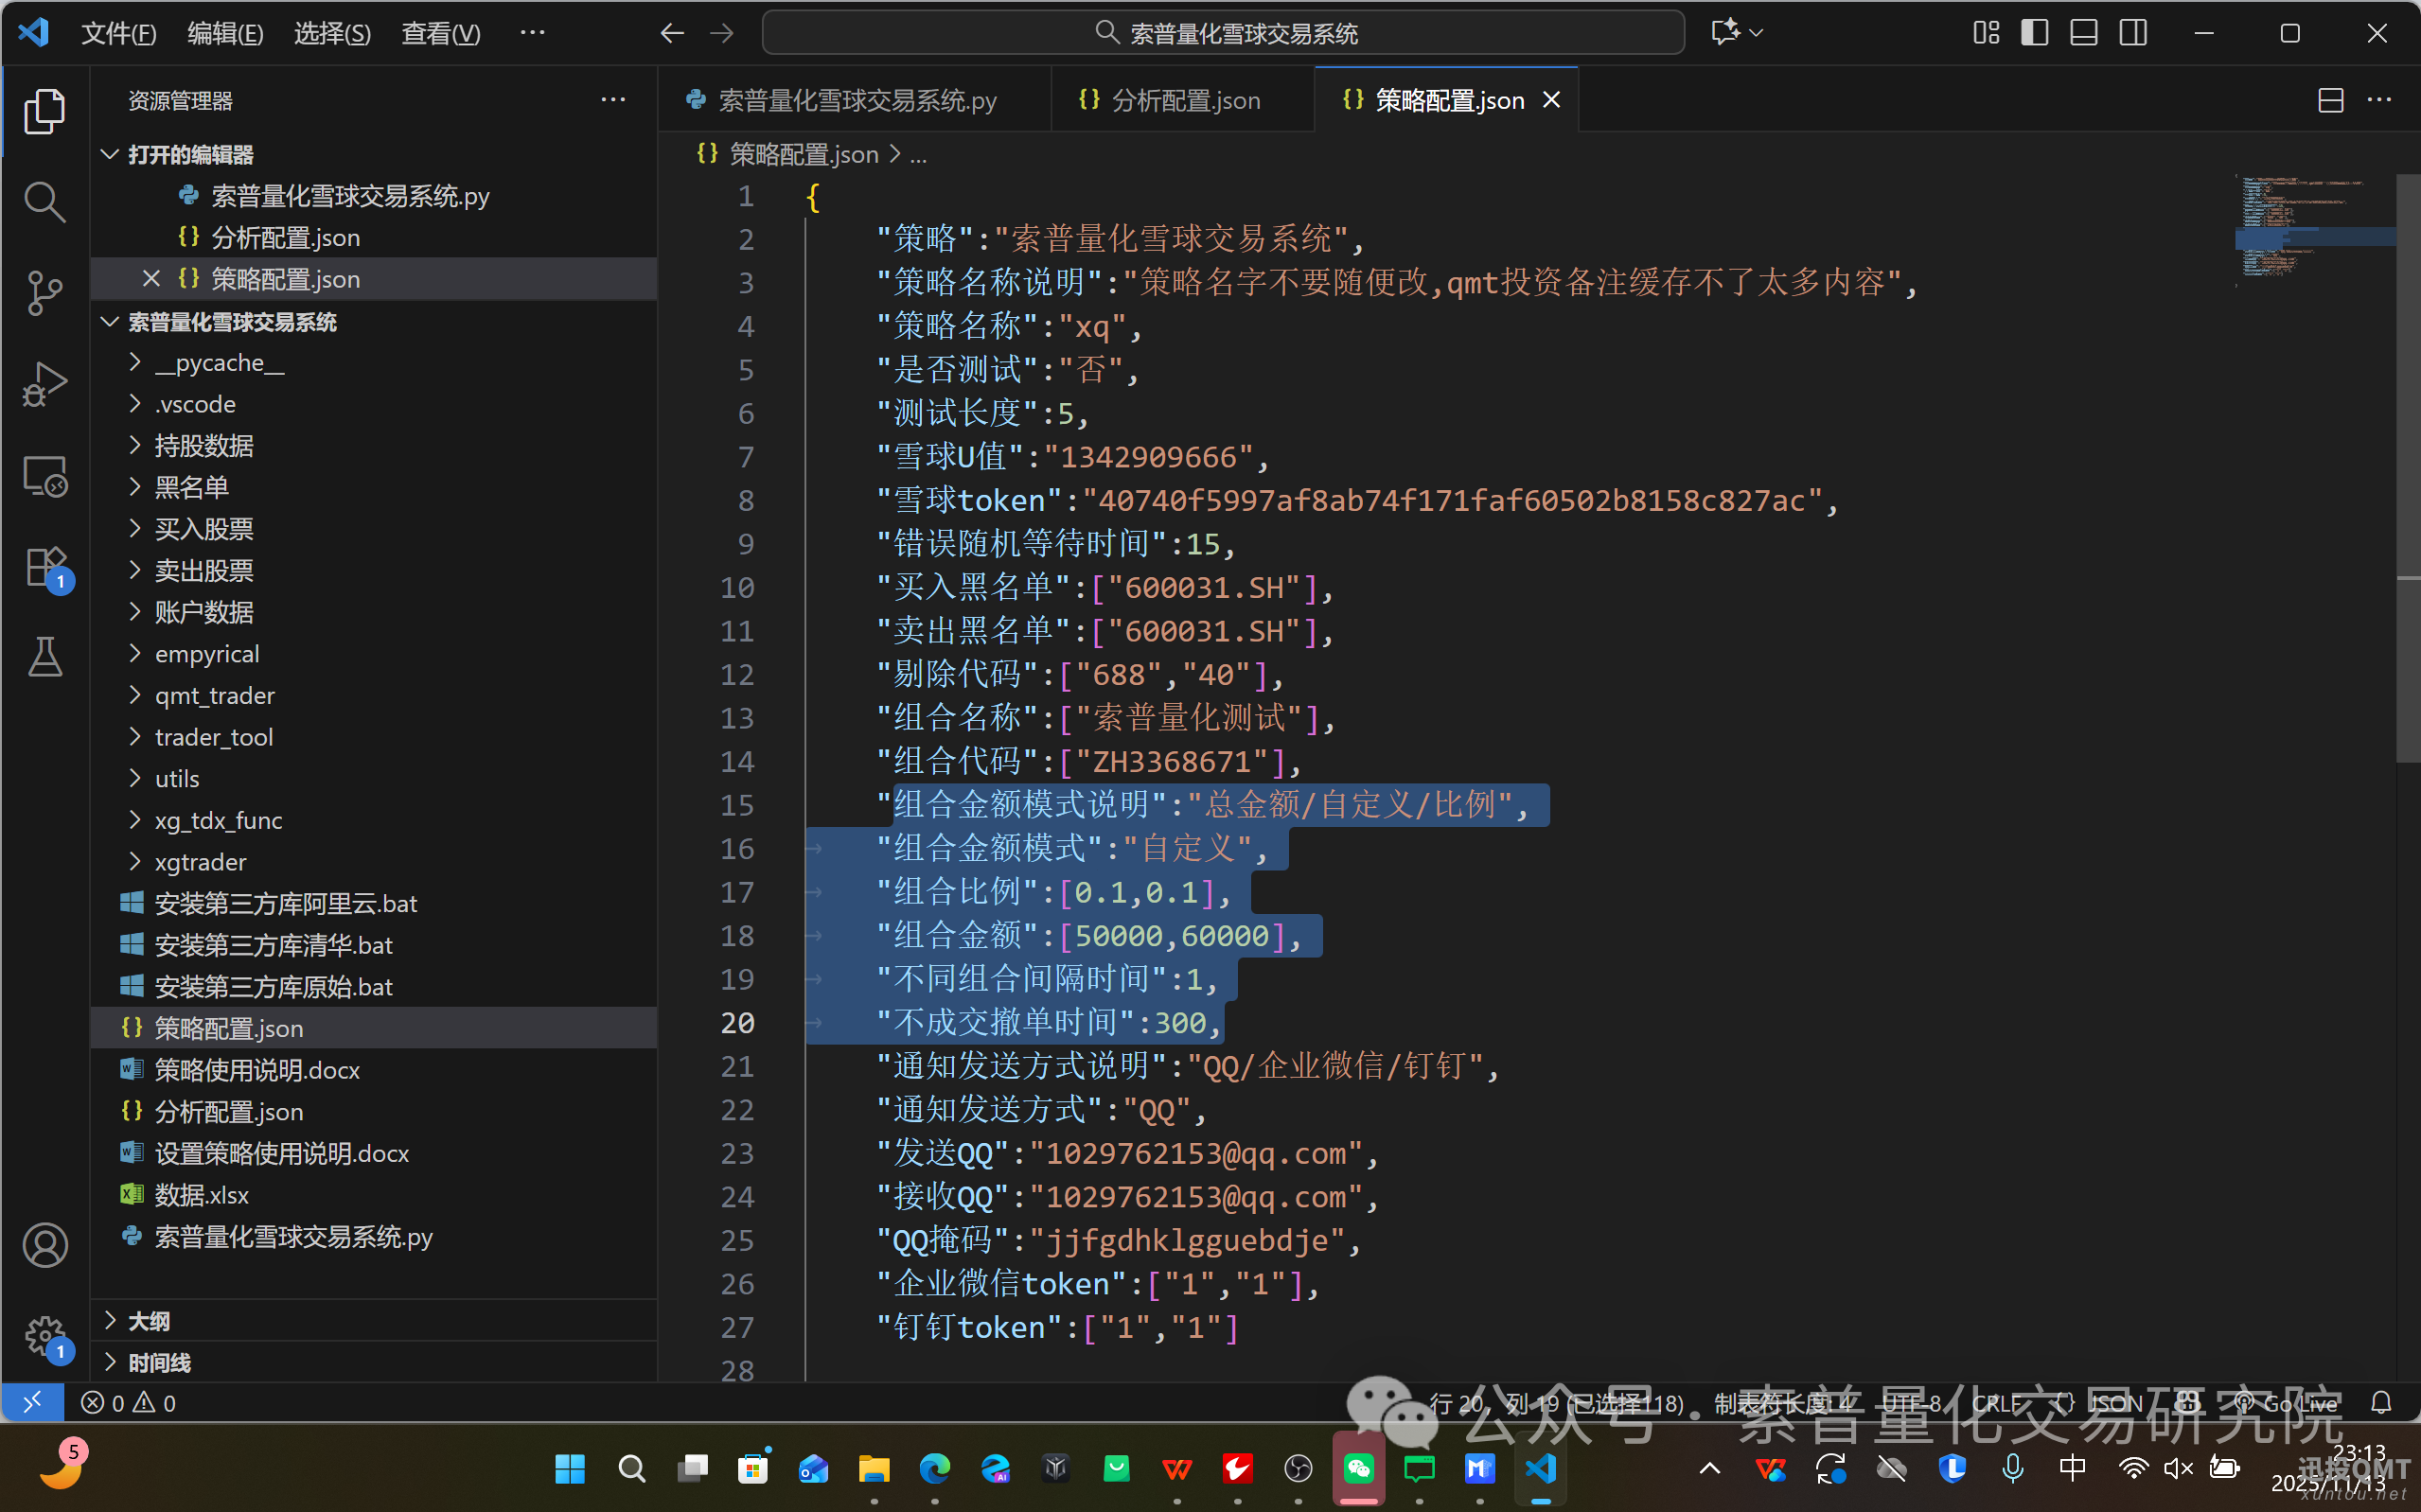2421x1512 pixels.
Task: Open the Search view in activity bar
Action: (x=44, y=202)
